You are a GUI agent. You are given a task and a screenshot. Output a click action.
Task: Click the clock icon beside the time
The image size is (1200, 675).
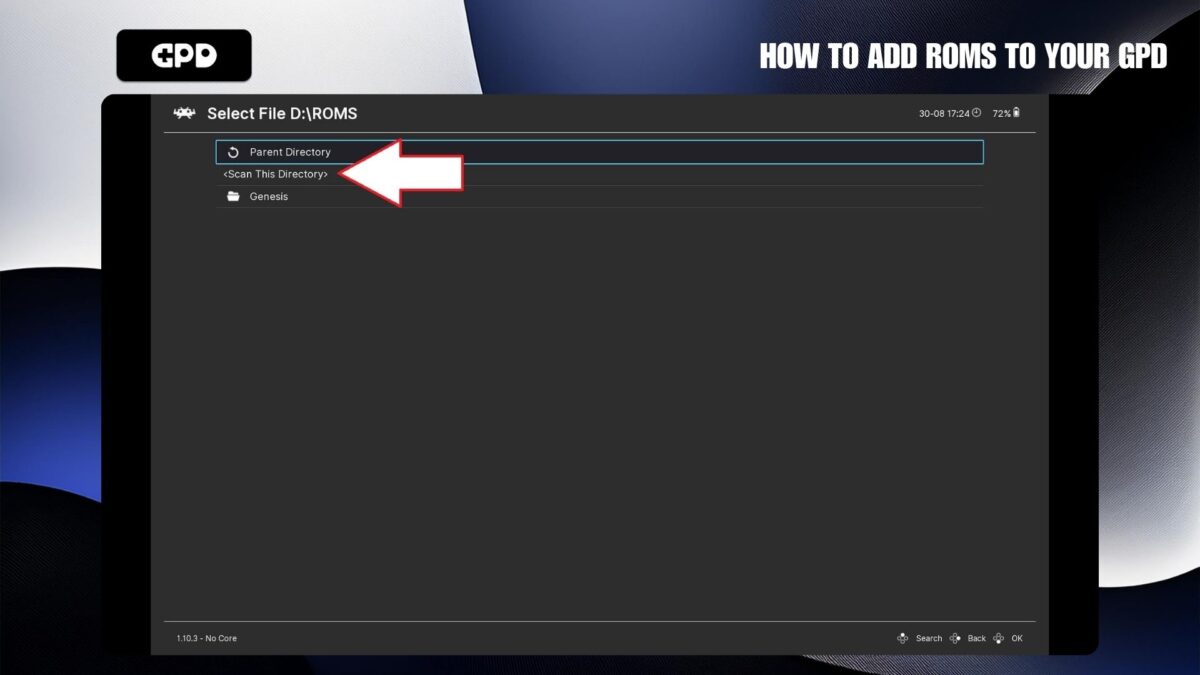click(977, 113)
